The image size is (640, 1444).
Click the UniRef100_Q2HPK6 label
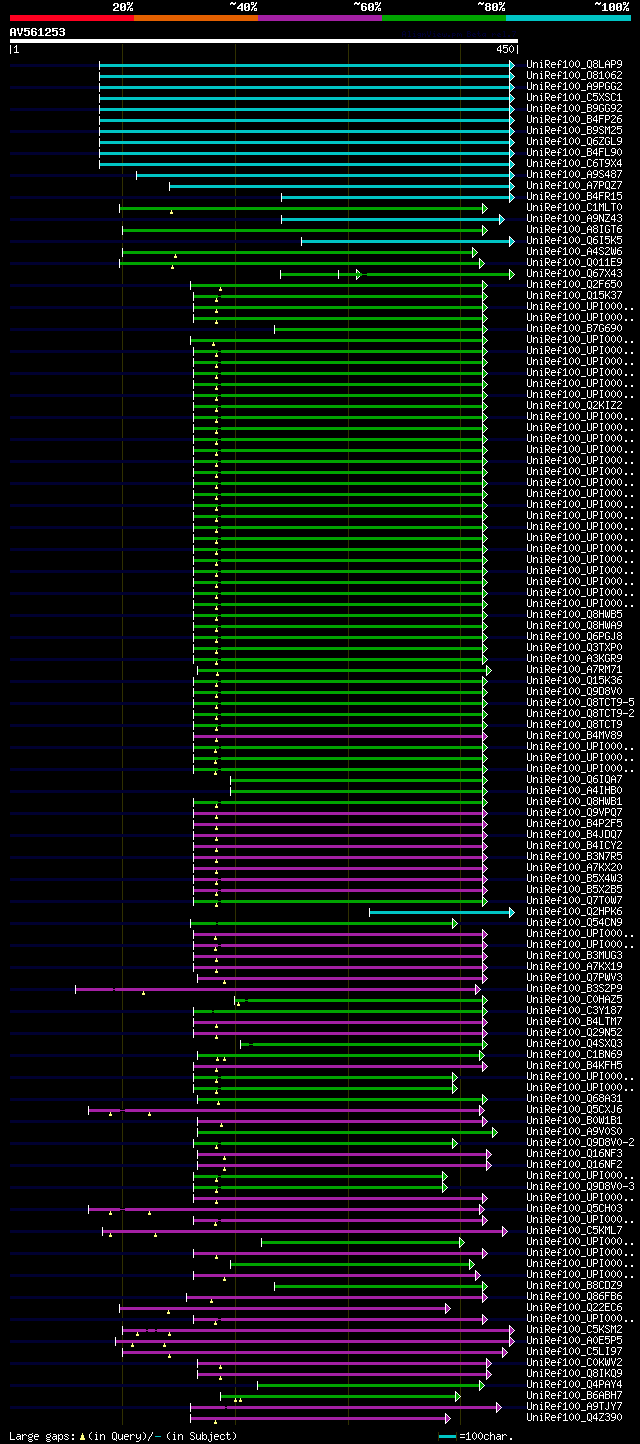(x=574, y=912)
